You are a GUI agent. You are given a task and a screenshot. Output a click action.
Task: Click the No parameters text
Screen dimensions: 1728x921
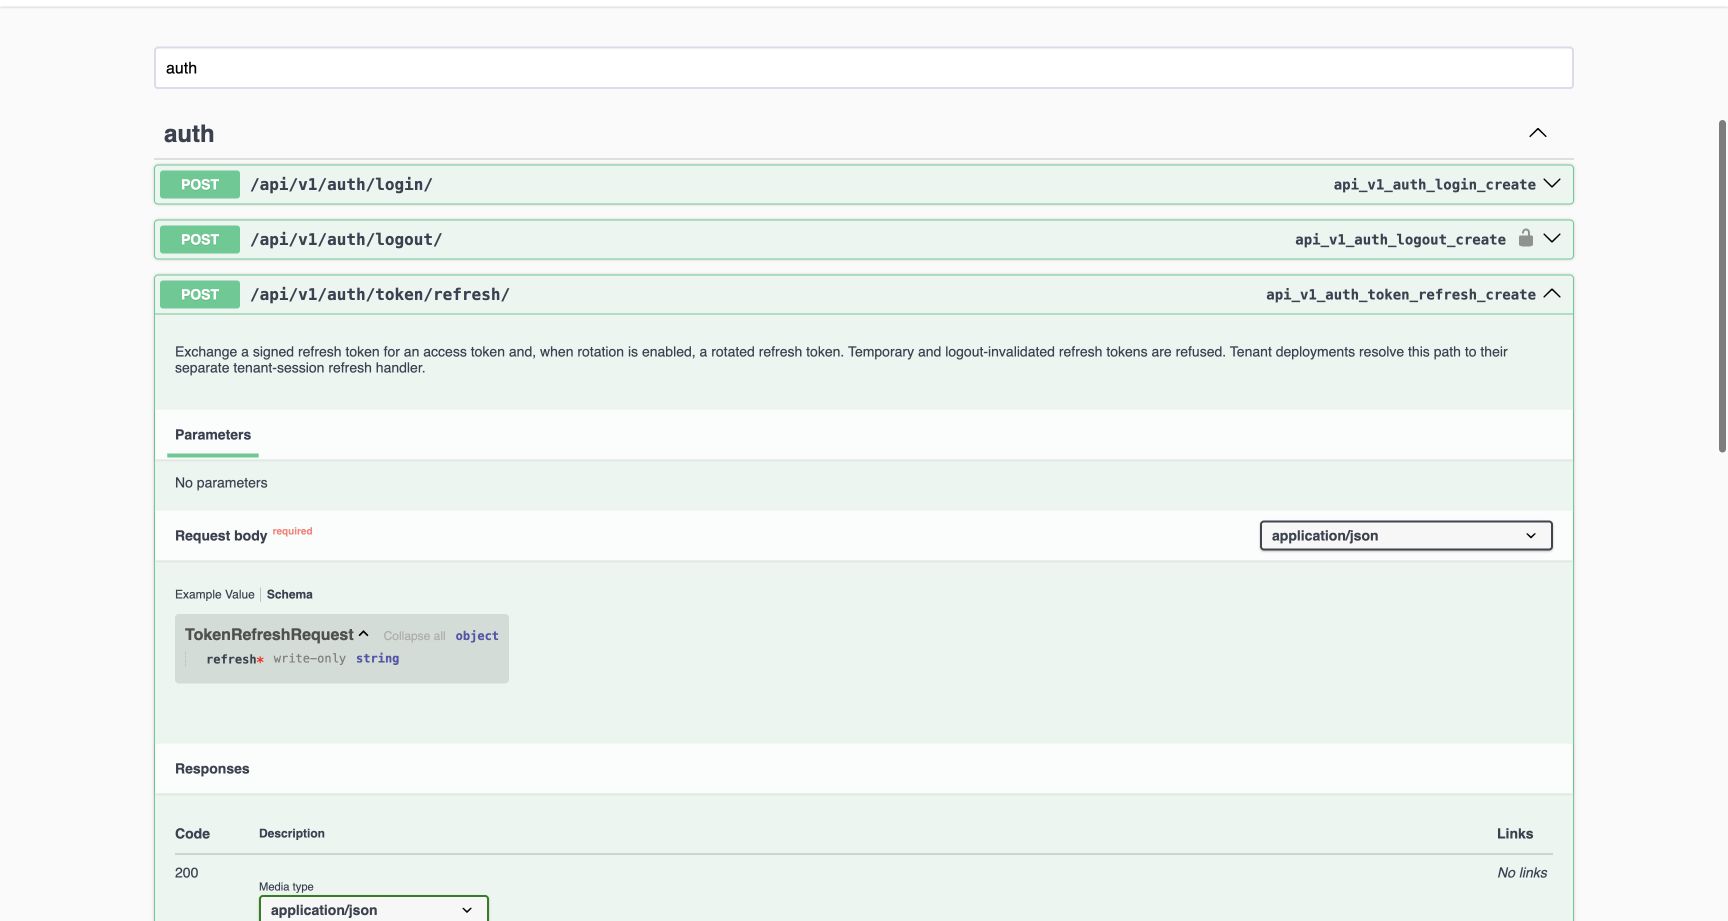tap(221, 483)
